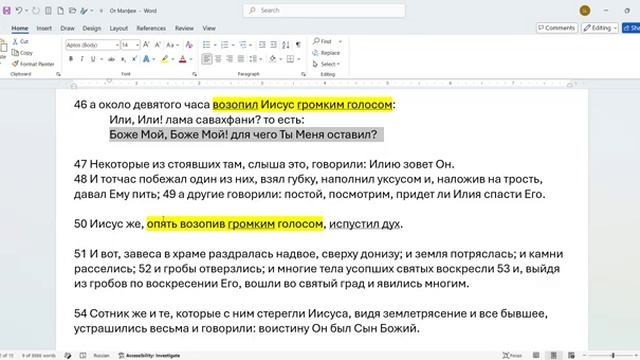
Task: Go to the References tab
Action: (151, 28)
